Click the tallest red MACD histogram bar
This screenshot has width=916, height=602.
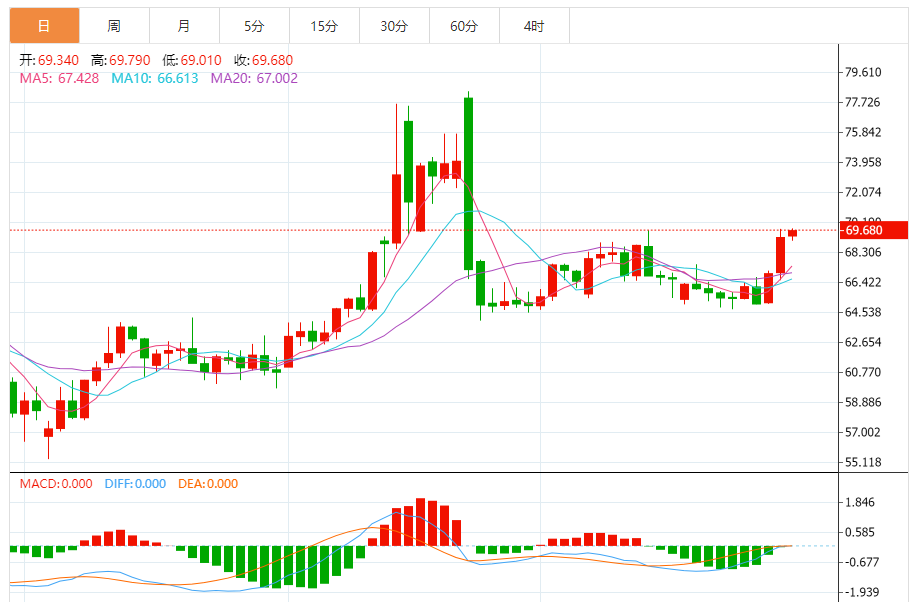click(421, 522)
